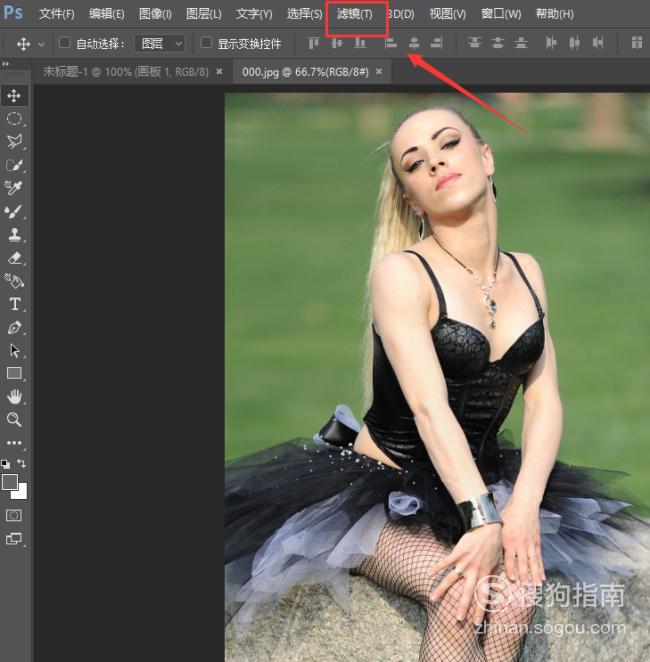This screenshot has height=662, width=650.
Task: Select the Eraser tool
Action: (14, 258)
